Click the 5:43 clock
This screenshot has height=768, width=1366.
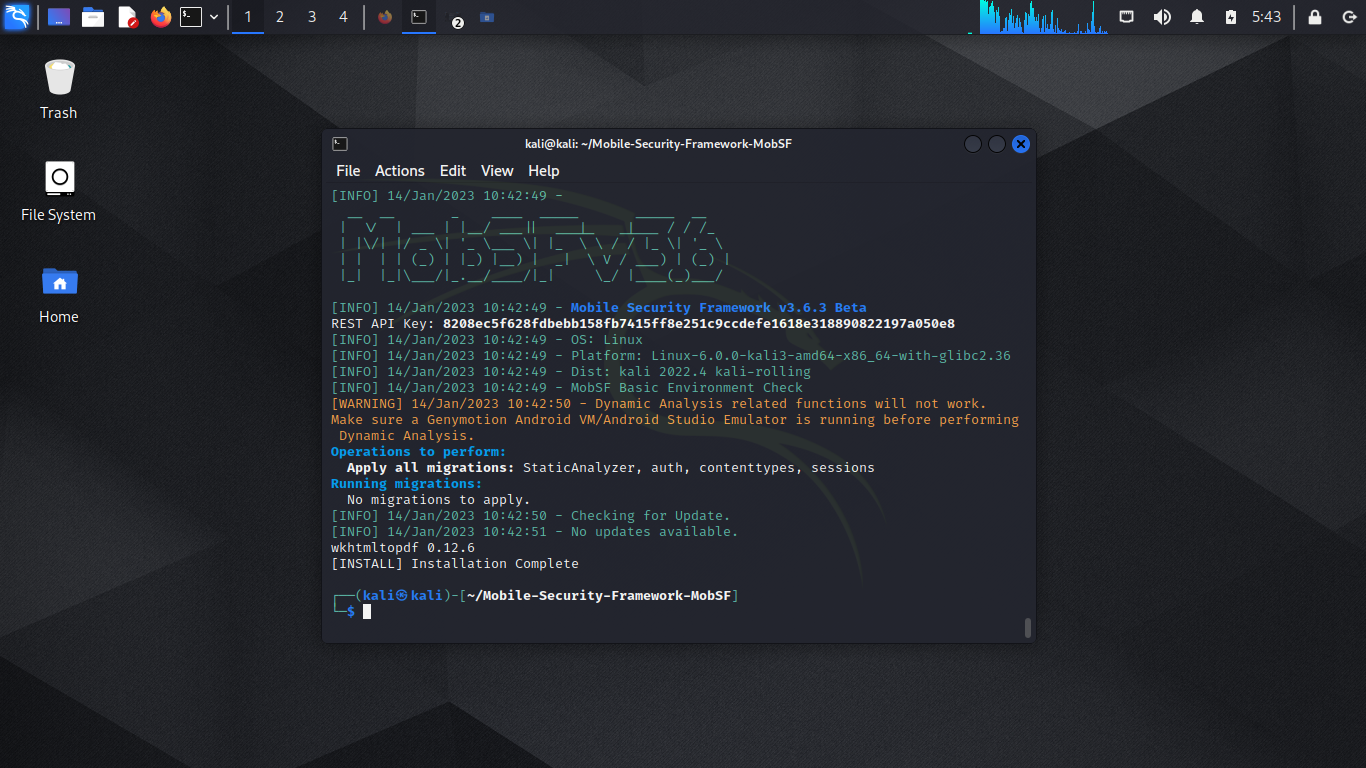point(1266,17)
